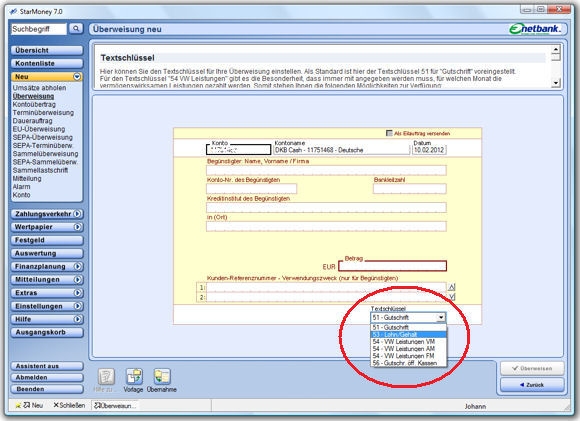580x421 pixels.
Task: Click the Zurück button
Action: pos(532,385)
